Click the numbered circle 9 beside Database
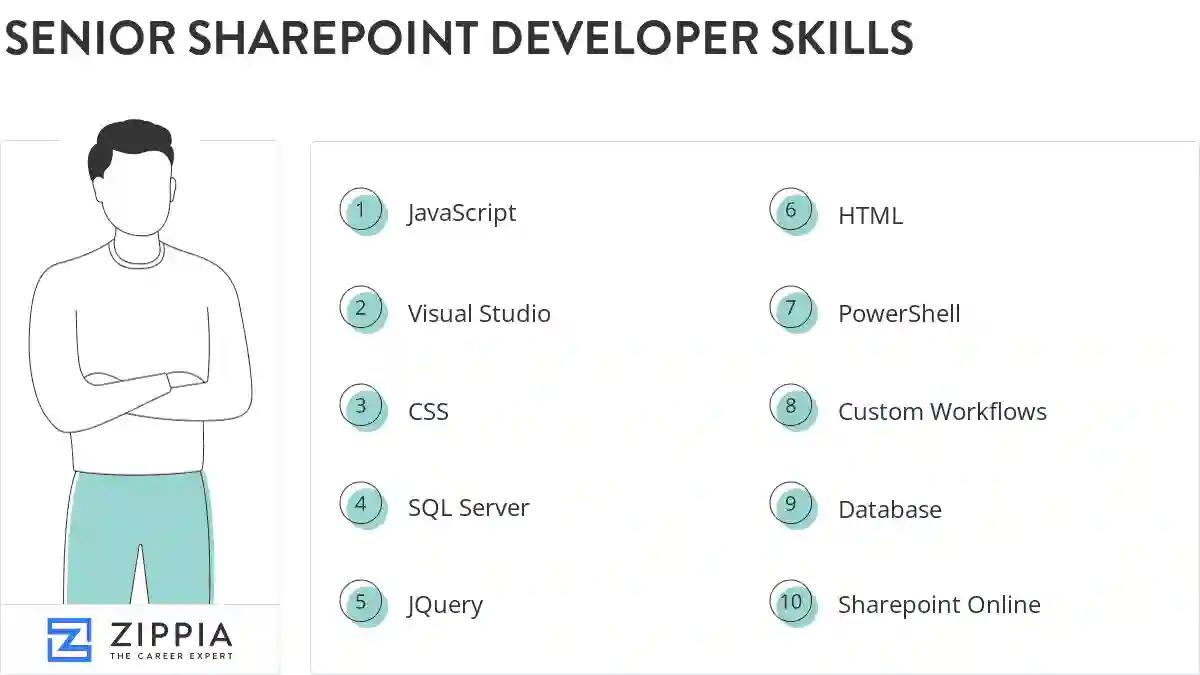1200x675 pixels. [x=792, y=505]
